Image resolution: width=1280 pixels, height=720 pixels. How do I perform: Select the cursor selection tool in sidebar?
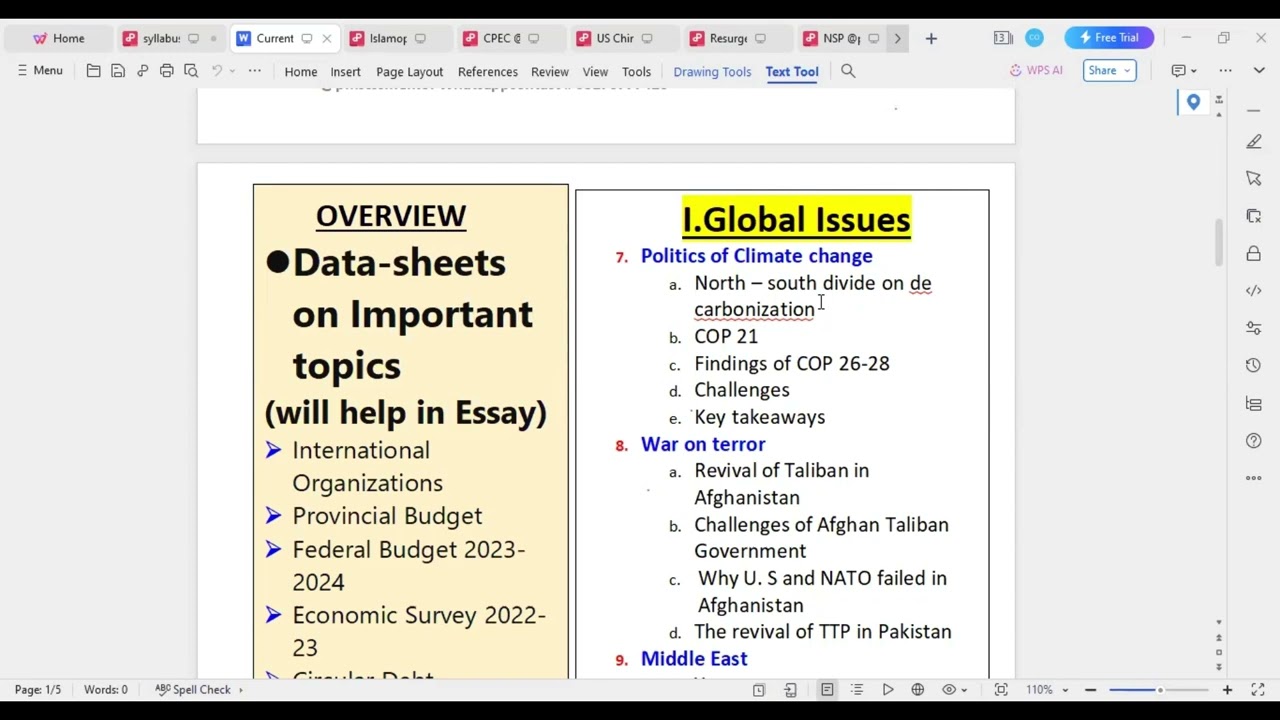pos(1254,179)
